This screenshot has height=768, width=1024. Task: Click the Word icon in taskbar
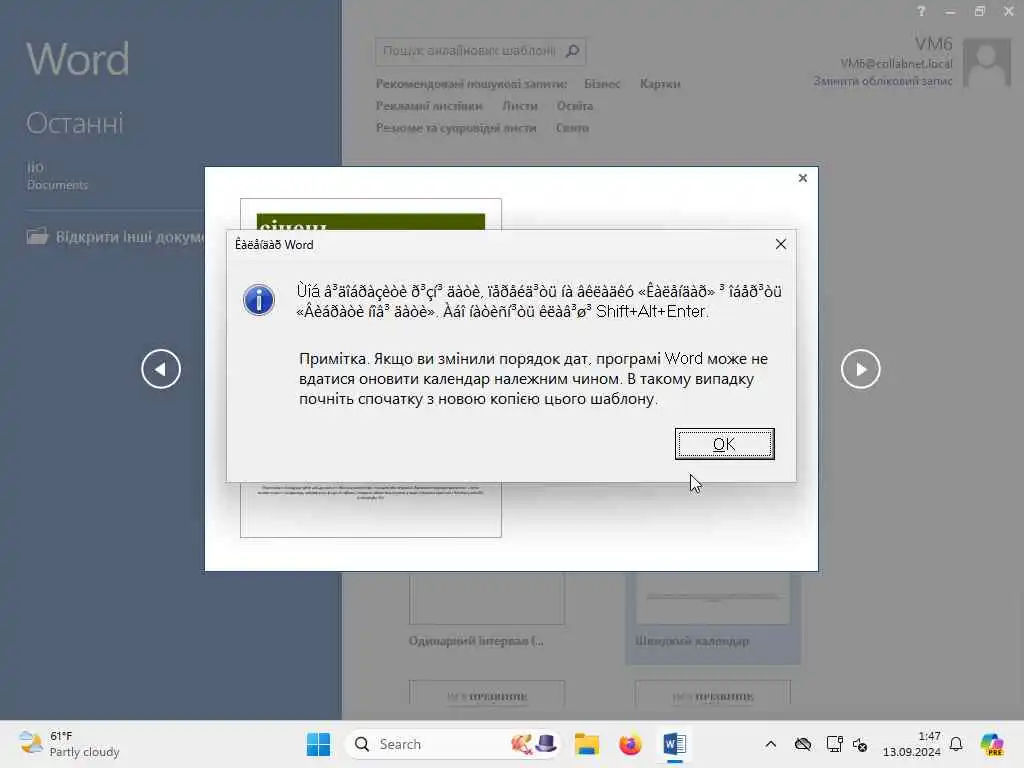(x=674, y=744)
